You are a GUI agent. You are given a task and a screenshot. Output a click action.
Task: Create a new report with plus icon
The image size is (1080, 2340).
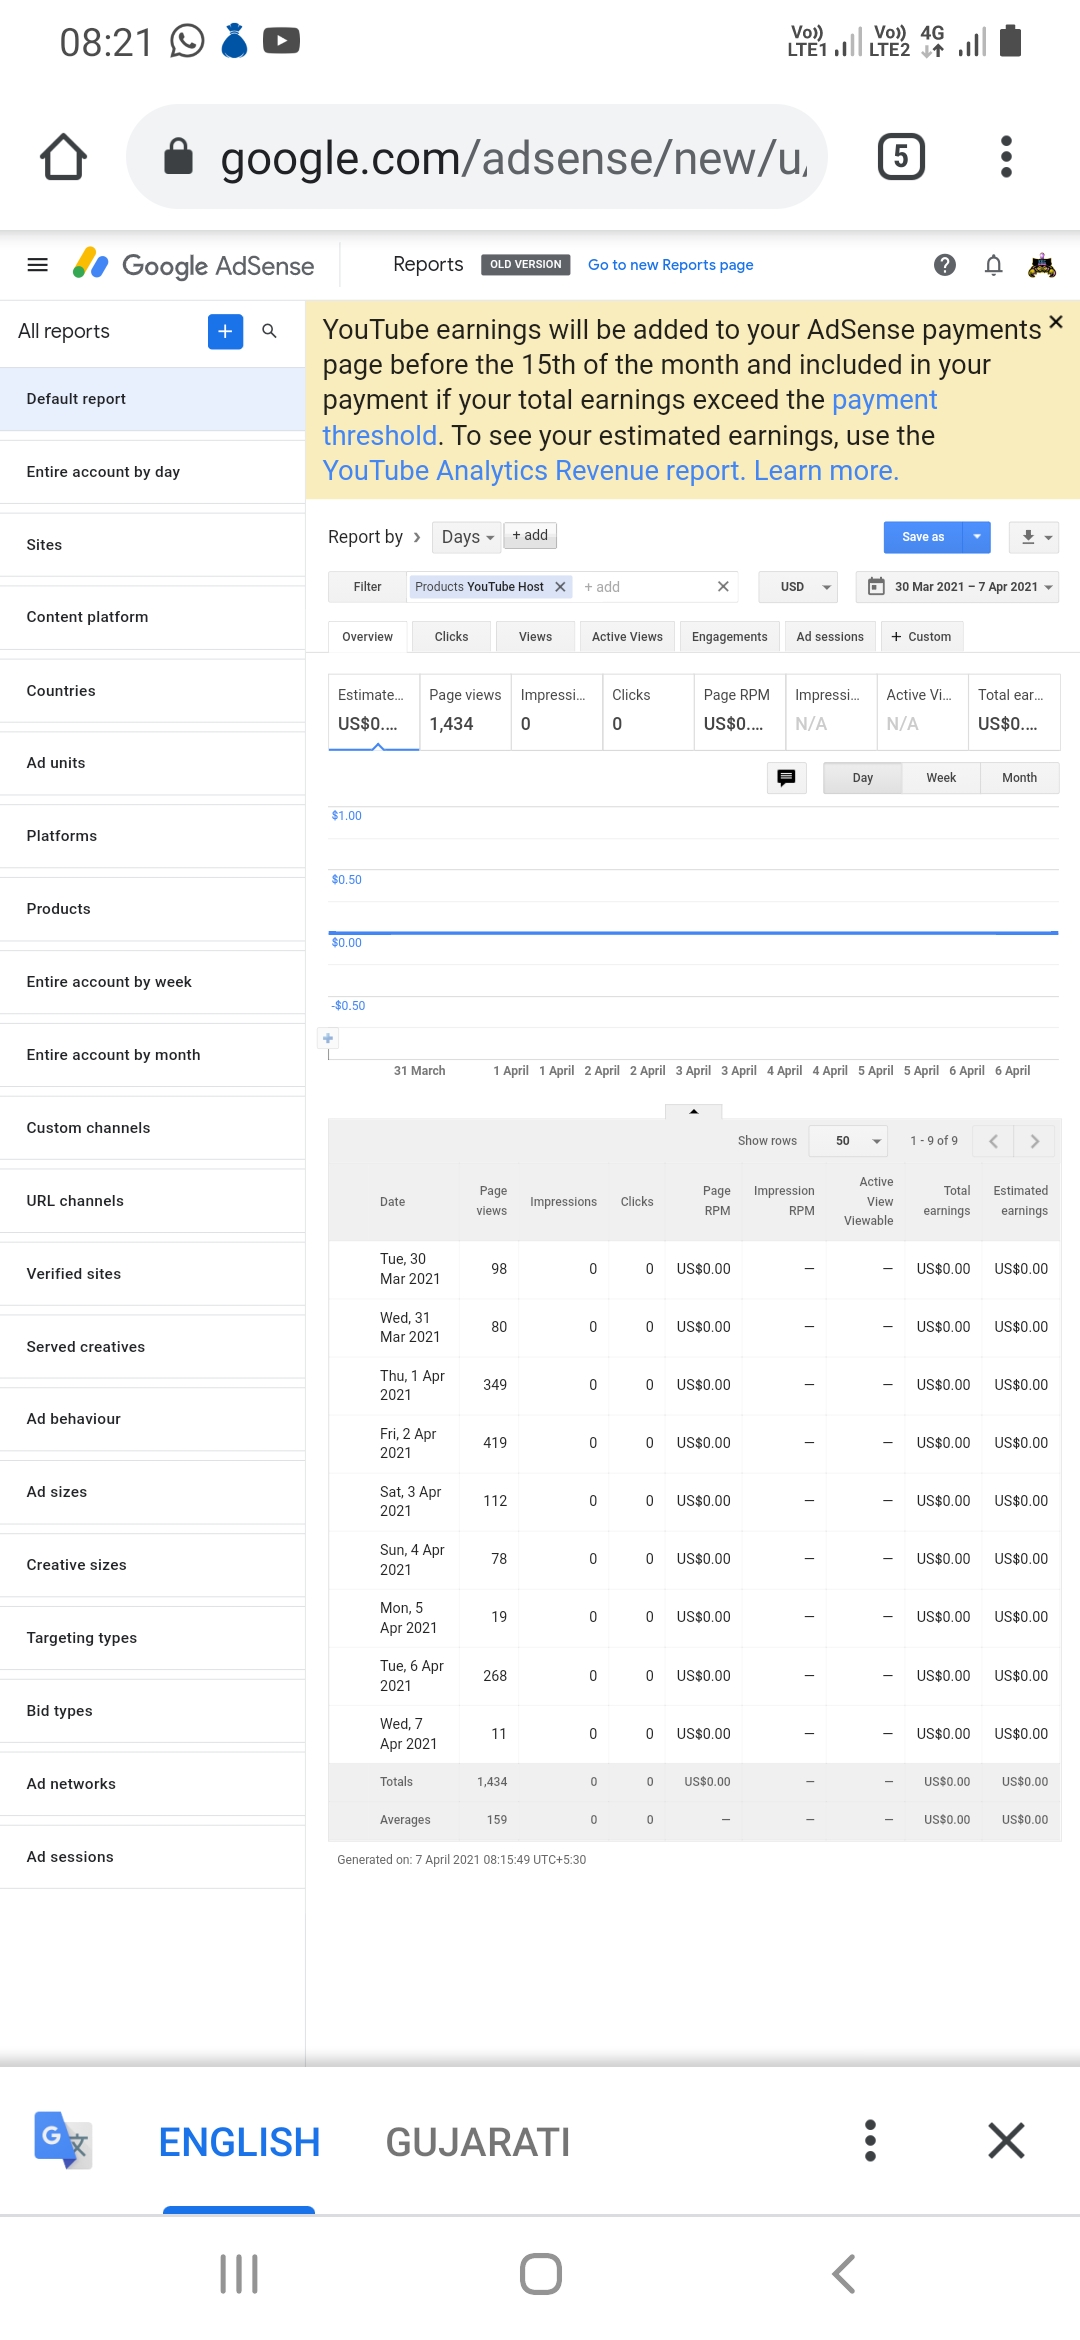[x=225, y=331]
